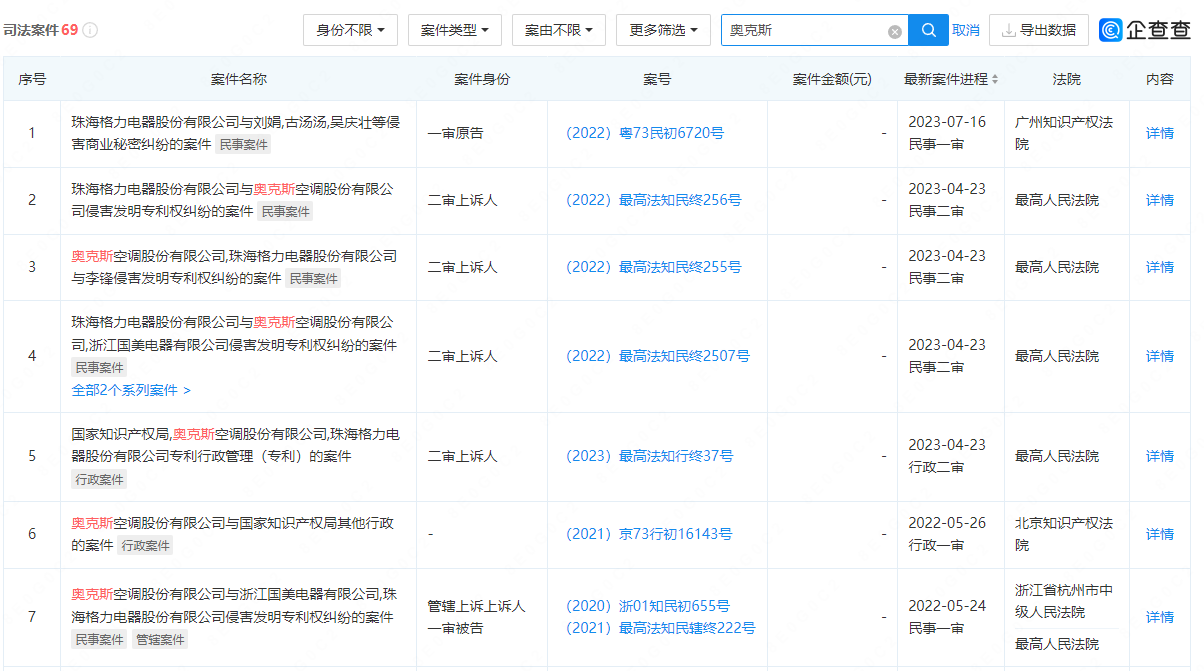Screen dimensions: 1204x671
Task: Click case name of row 6 with 国家知识产权局其他行政
Action: click(x=234, y=534)
